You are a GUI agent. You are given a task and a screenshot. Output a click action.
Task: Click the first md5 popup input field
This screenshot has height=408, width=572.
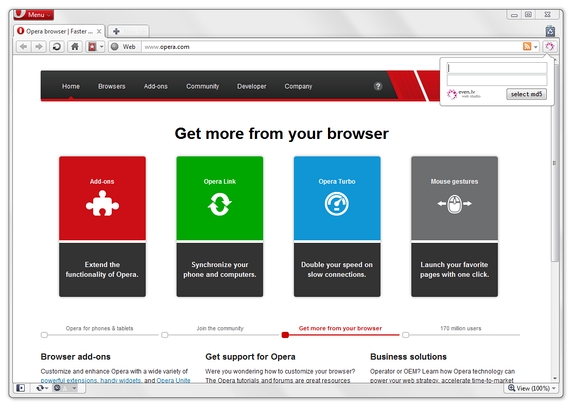(x=497, y=68)
